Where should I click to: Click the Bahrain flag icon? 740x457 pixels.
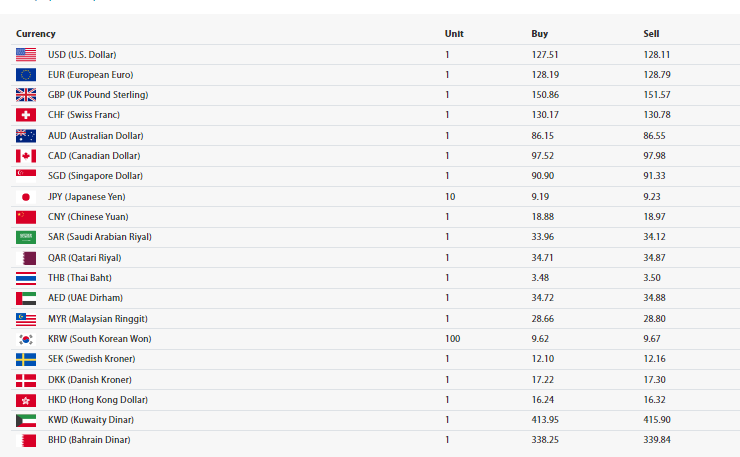[x=26, y=440]
